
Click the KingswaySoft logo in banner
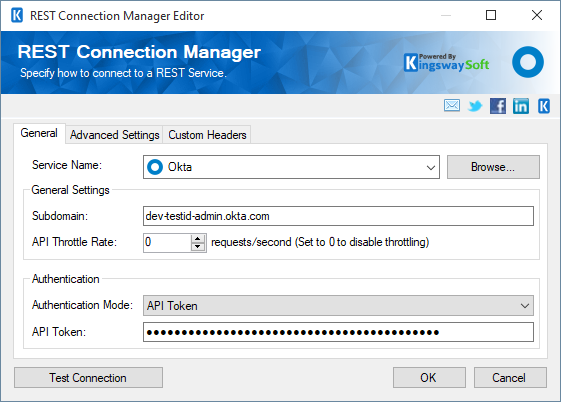pyautogui.click(x=447, y=63)
